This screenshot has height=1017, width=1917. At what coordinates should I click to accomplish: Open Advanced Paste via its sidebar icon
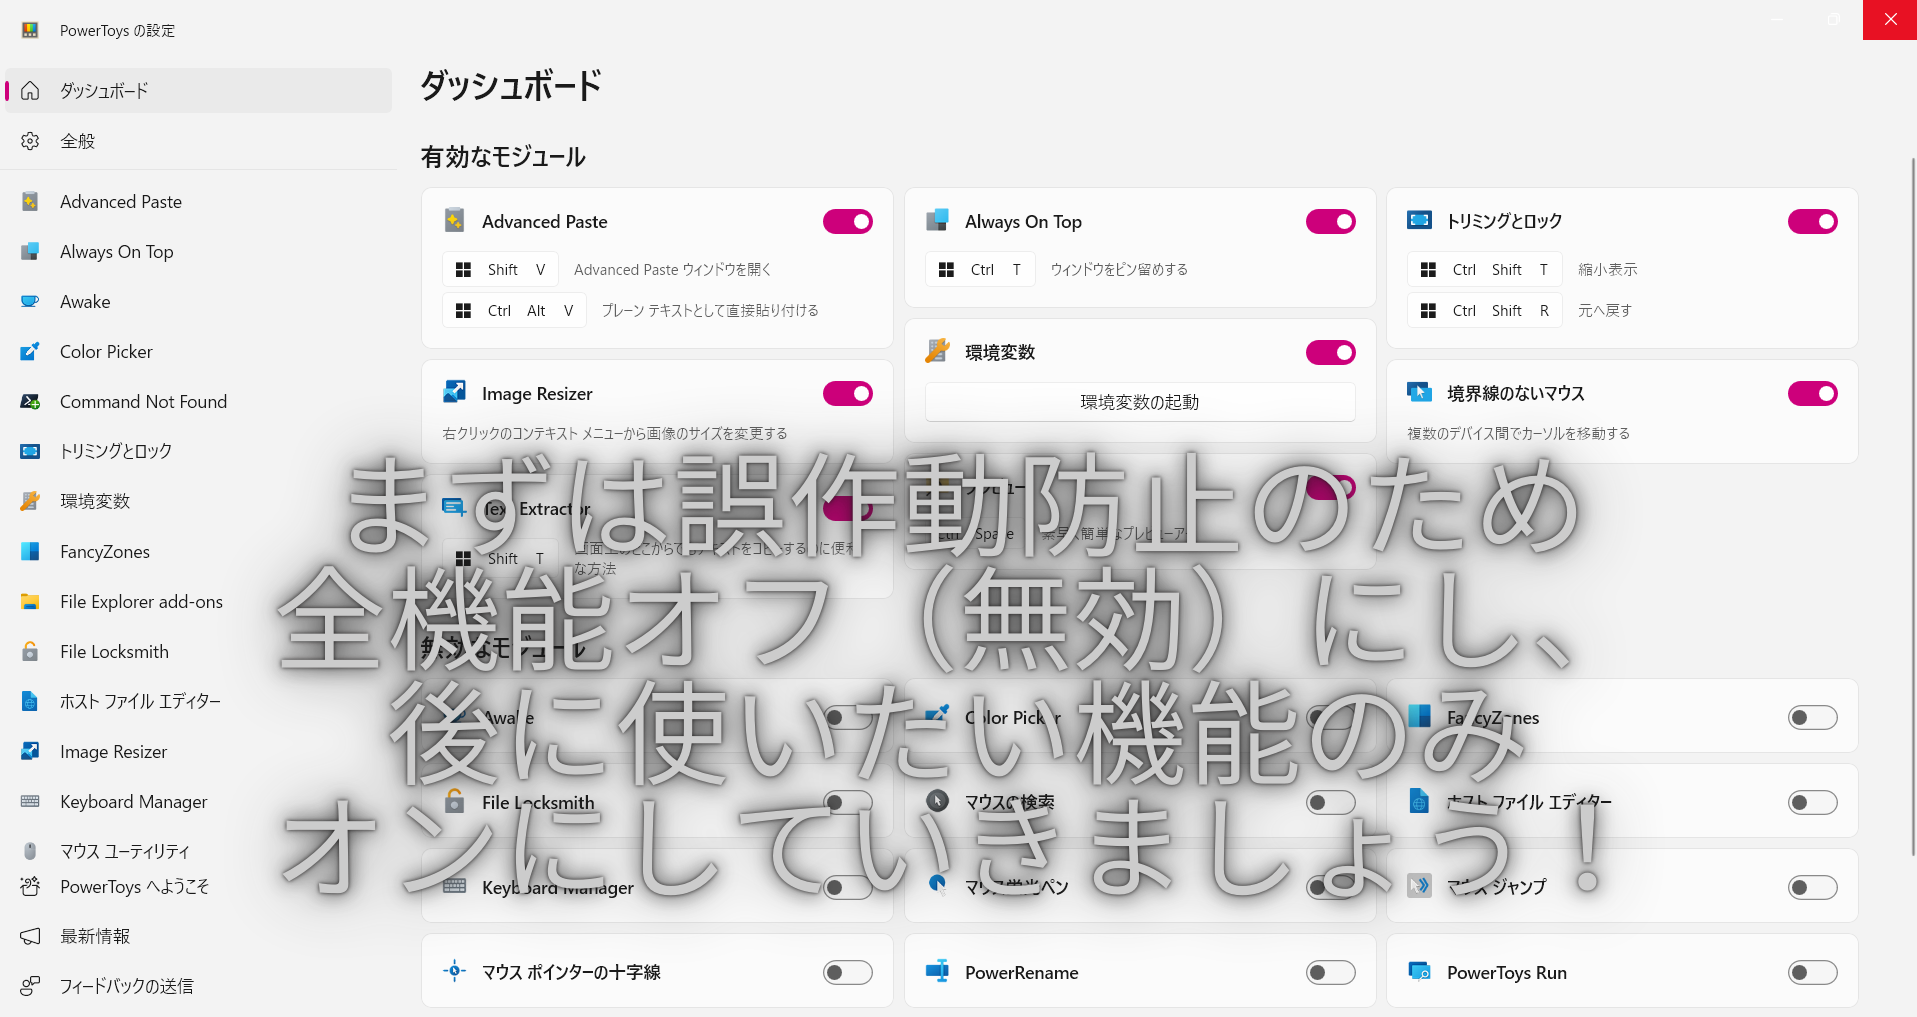(30, 202)
